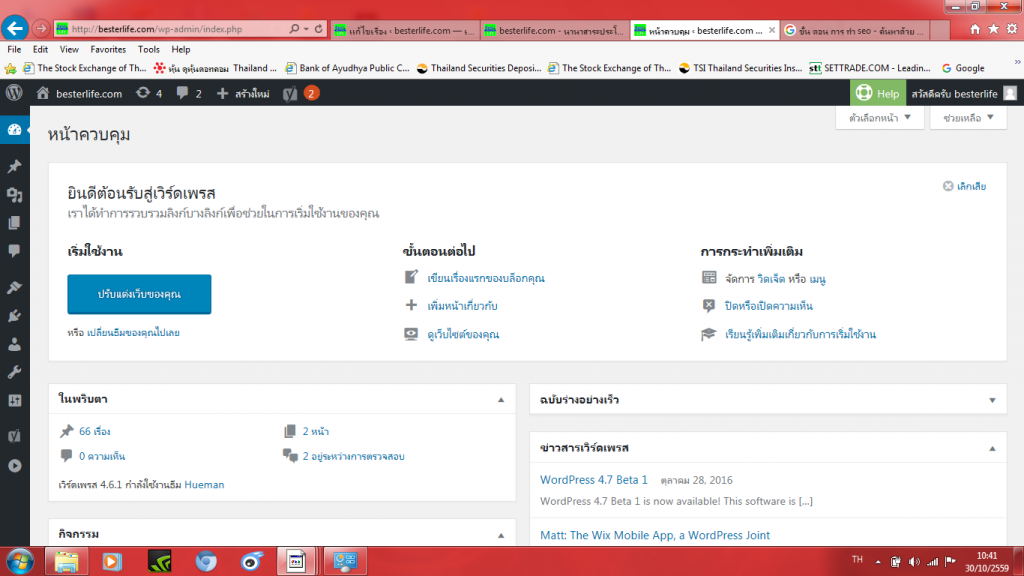Screen dimensions: 1024x576
Task: Open Yoast SEO icon in admin bar
Action: click(290, 93)
